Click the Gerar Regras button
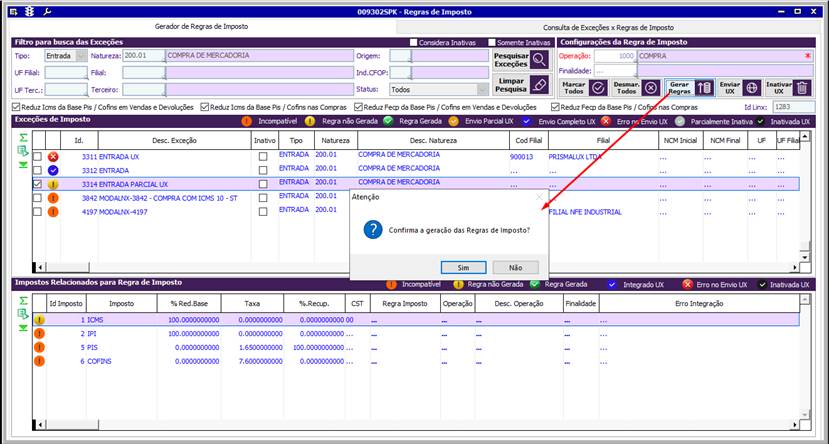Screen dimensions: 829x444 pos(690,88)
